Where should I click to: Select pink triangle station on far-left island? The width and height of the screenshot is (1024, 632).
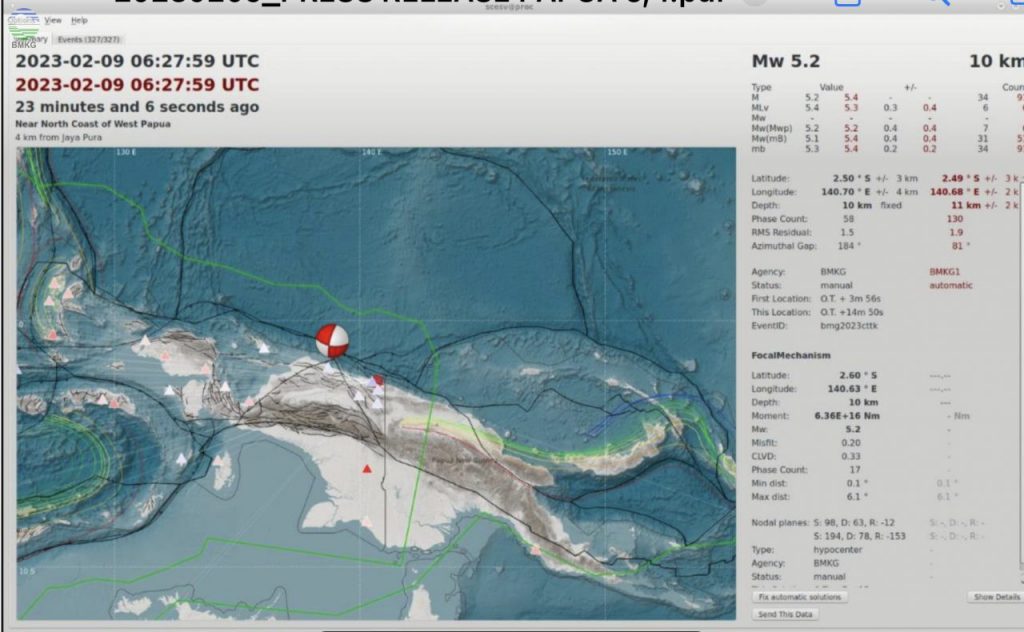pos(52,335)
